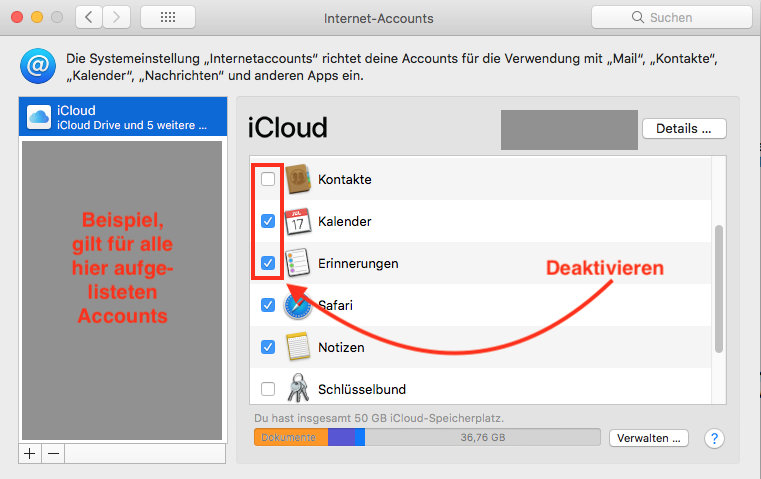Screen dimensions: 761x479
Task: Click the services list scrollbar
Action: coord(719,289)
